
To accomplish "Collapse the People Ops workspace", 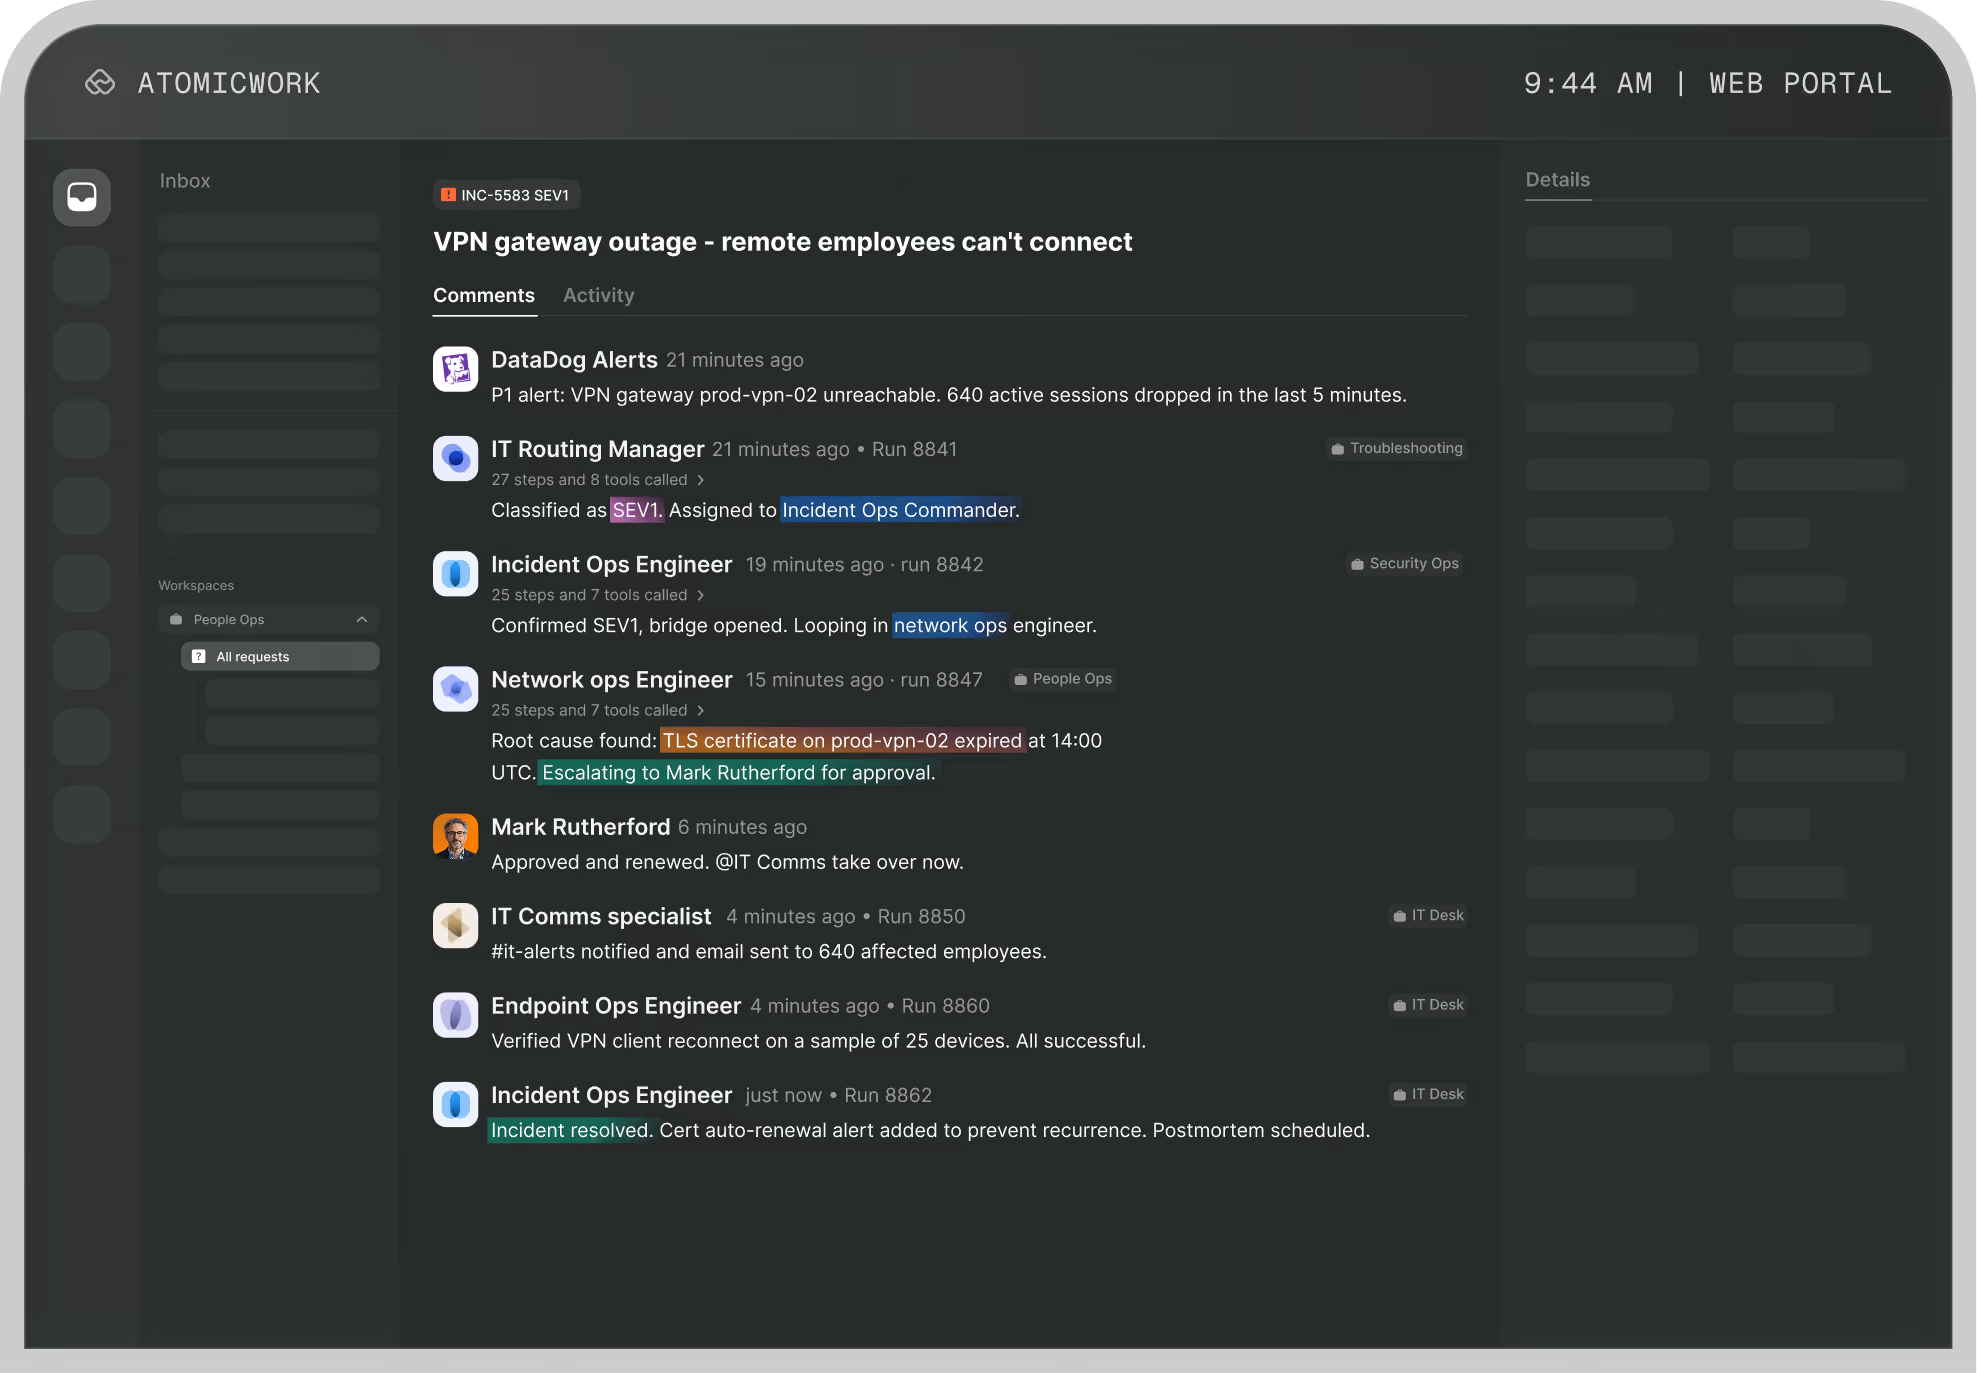I will pos(362,620).
